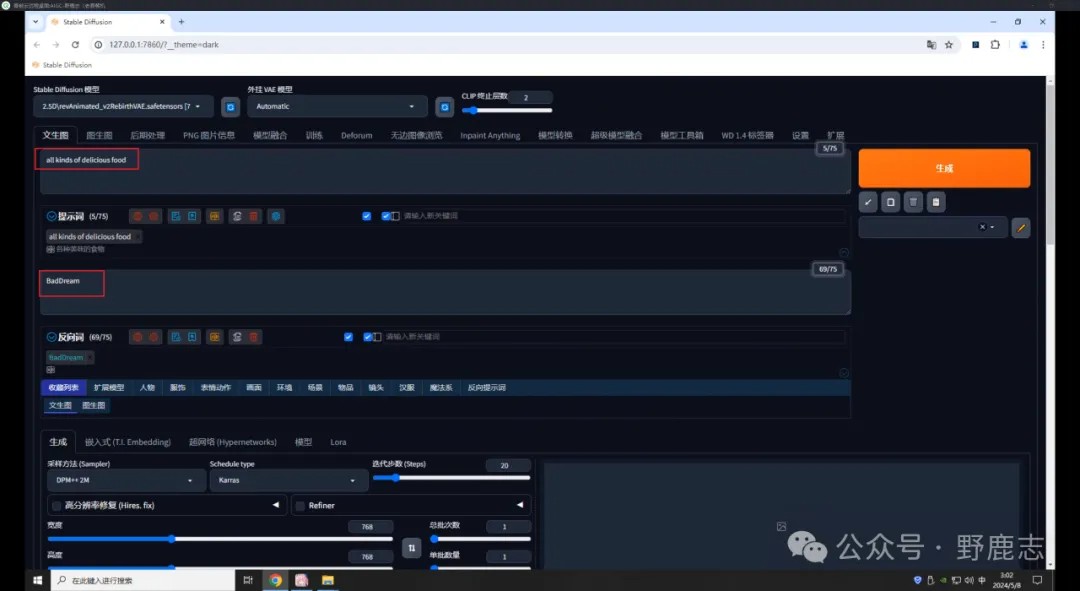
Task: Switch to the 图生图 main tab
Action: (99, 135)
